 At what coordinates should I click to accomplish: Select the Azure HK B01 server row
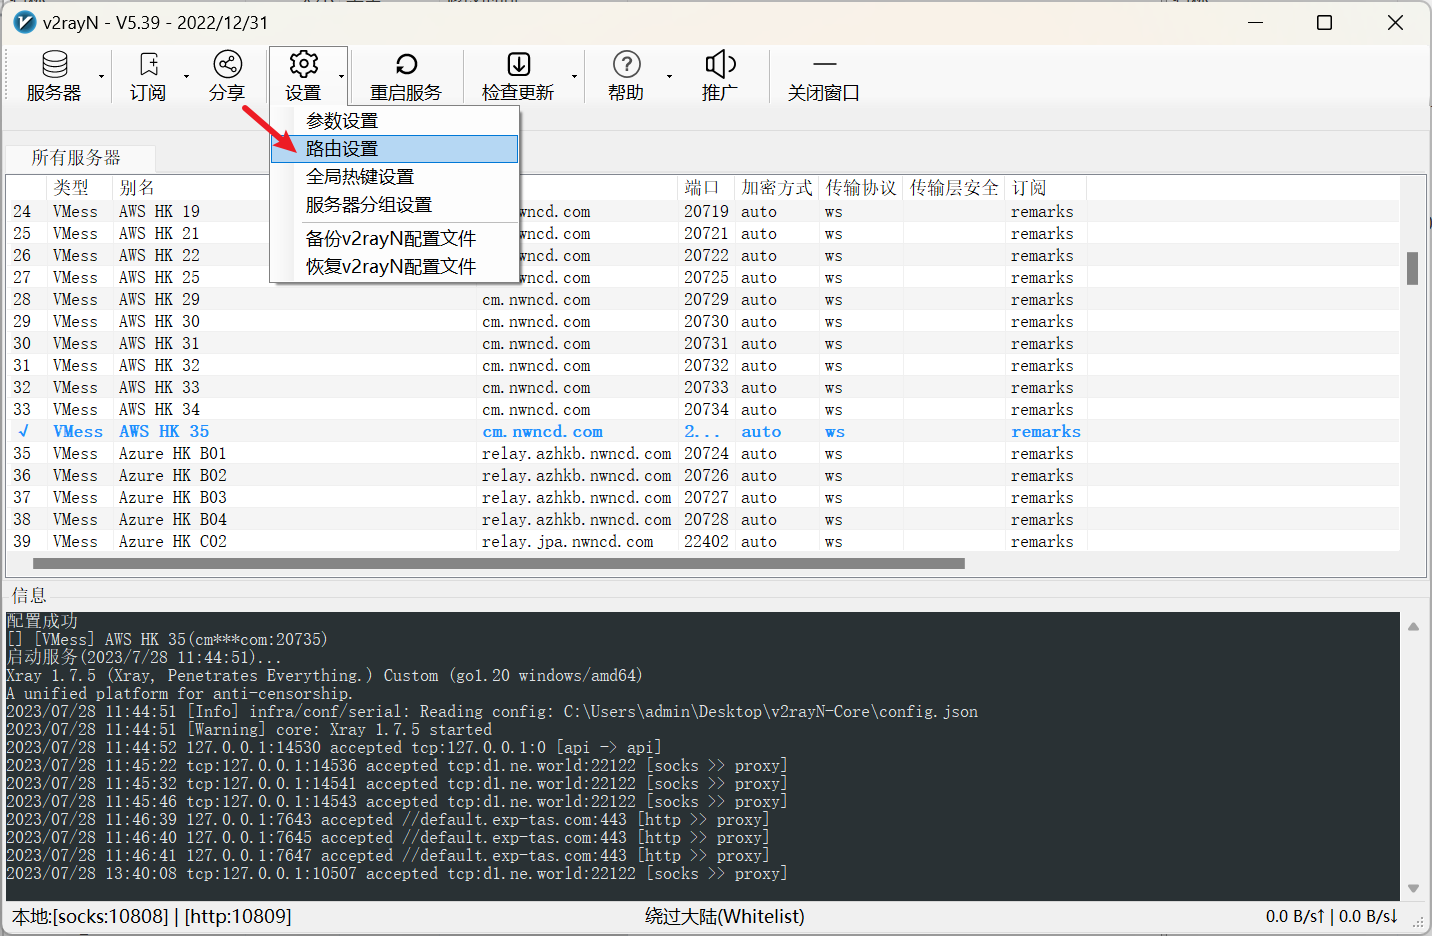[703, 454]
